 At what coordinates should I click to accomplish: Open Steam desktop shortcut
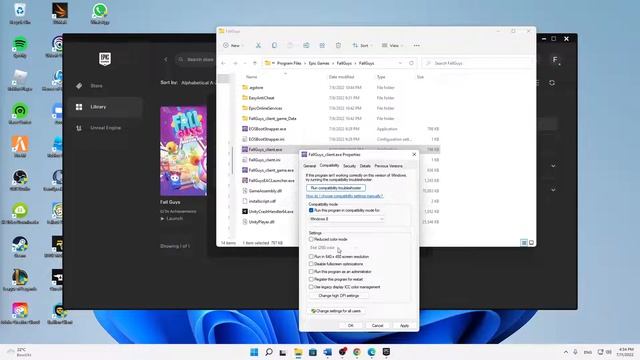pyautogui.click(x=20, y=247)
